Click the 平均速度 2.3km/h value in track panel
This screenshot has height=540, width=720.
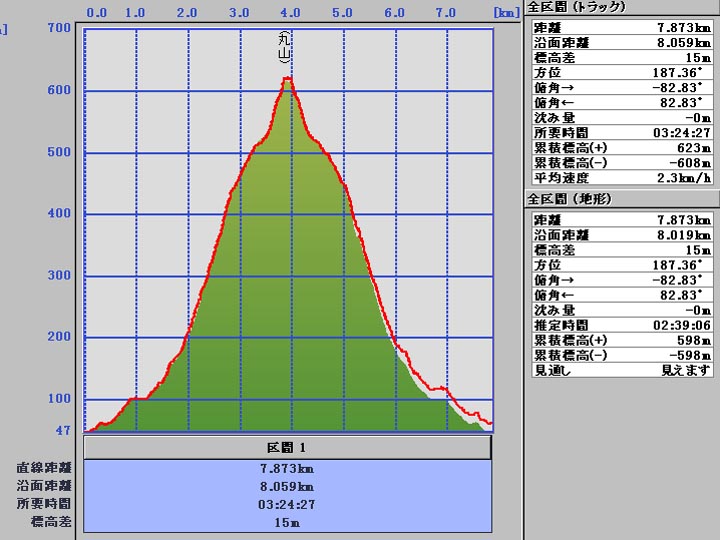tap(682, 179)
